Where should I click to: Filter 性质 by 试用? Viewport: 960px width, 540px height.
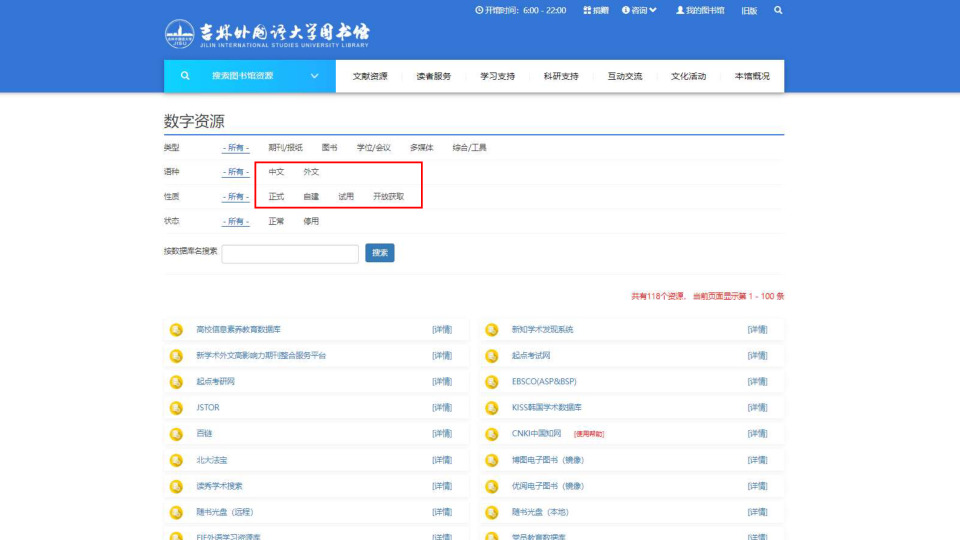346,197
